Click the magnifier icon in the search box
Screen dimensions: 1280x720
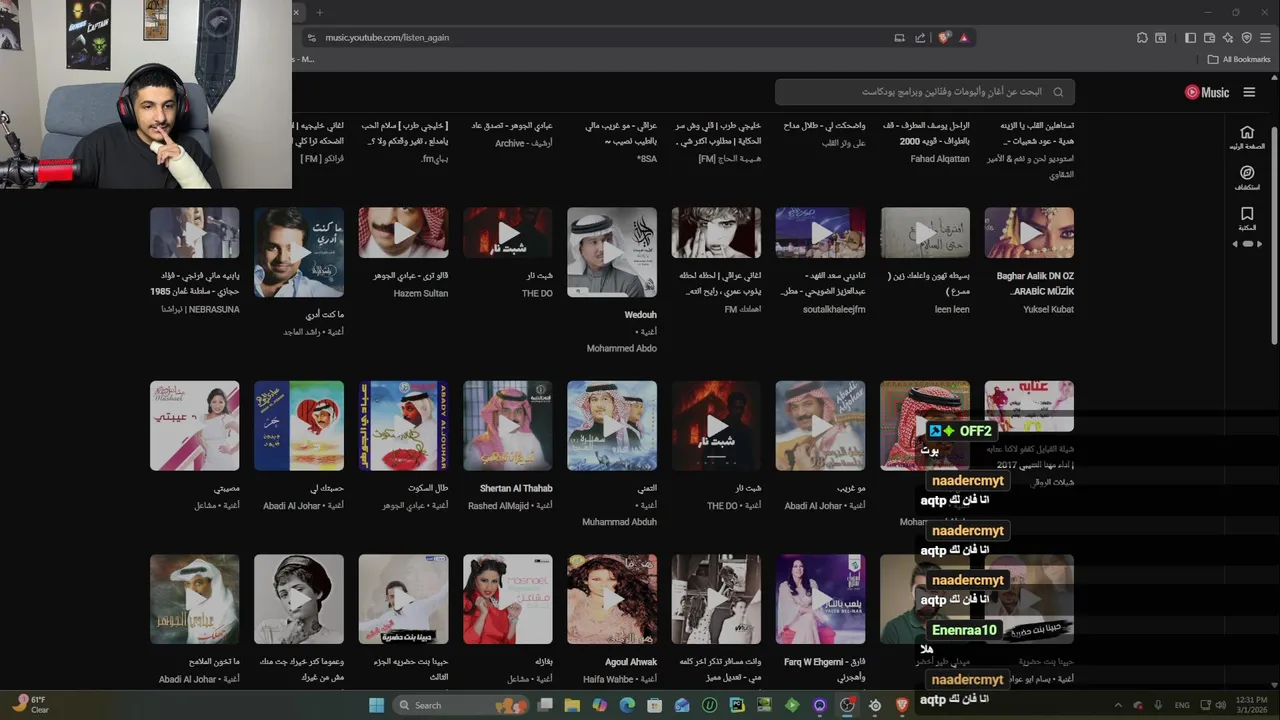[1058, 92]
